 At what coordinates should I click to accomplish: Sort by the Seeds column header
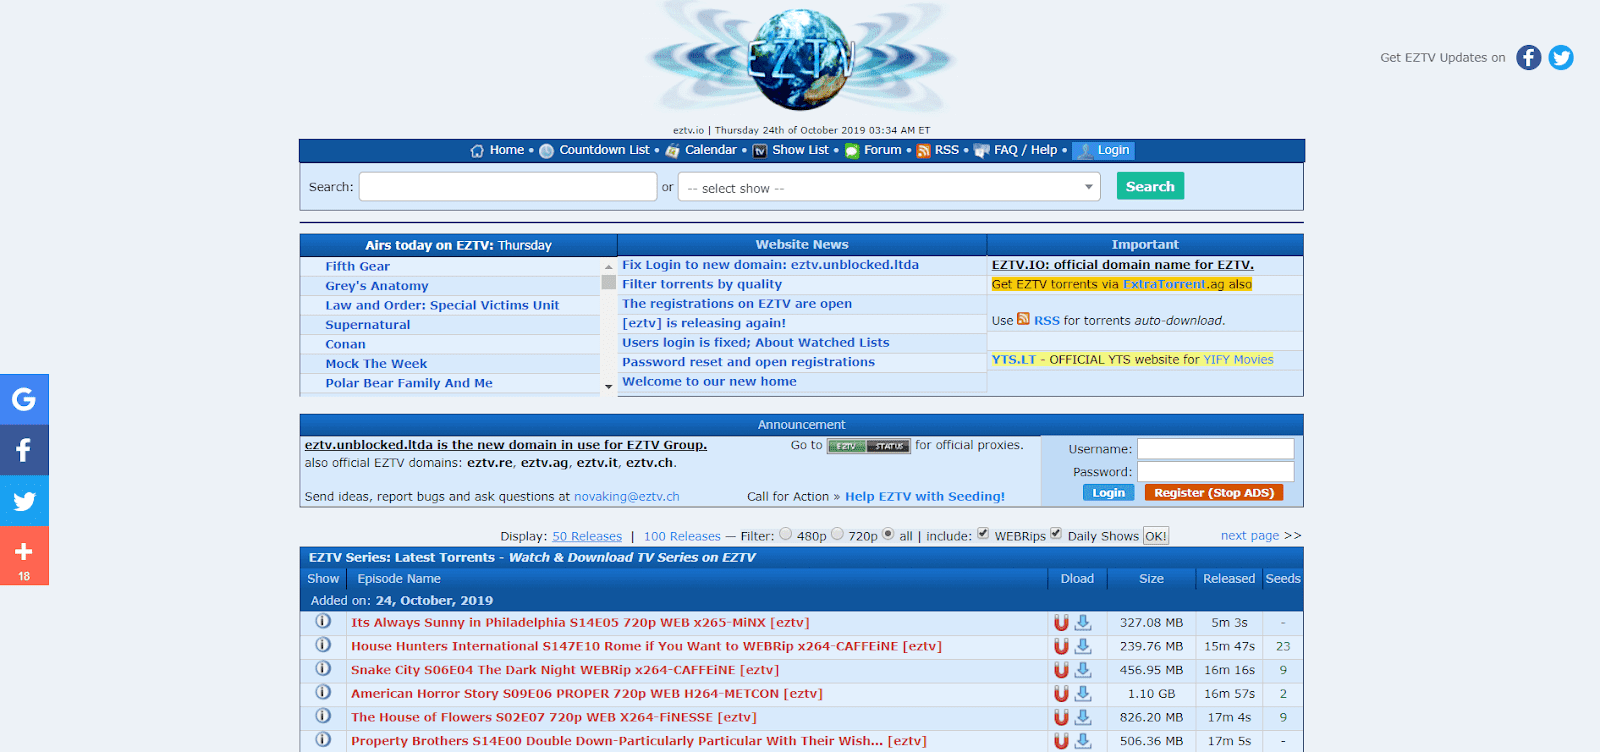1283,579
